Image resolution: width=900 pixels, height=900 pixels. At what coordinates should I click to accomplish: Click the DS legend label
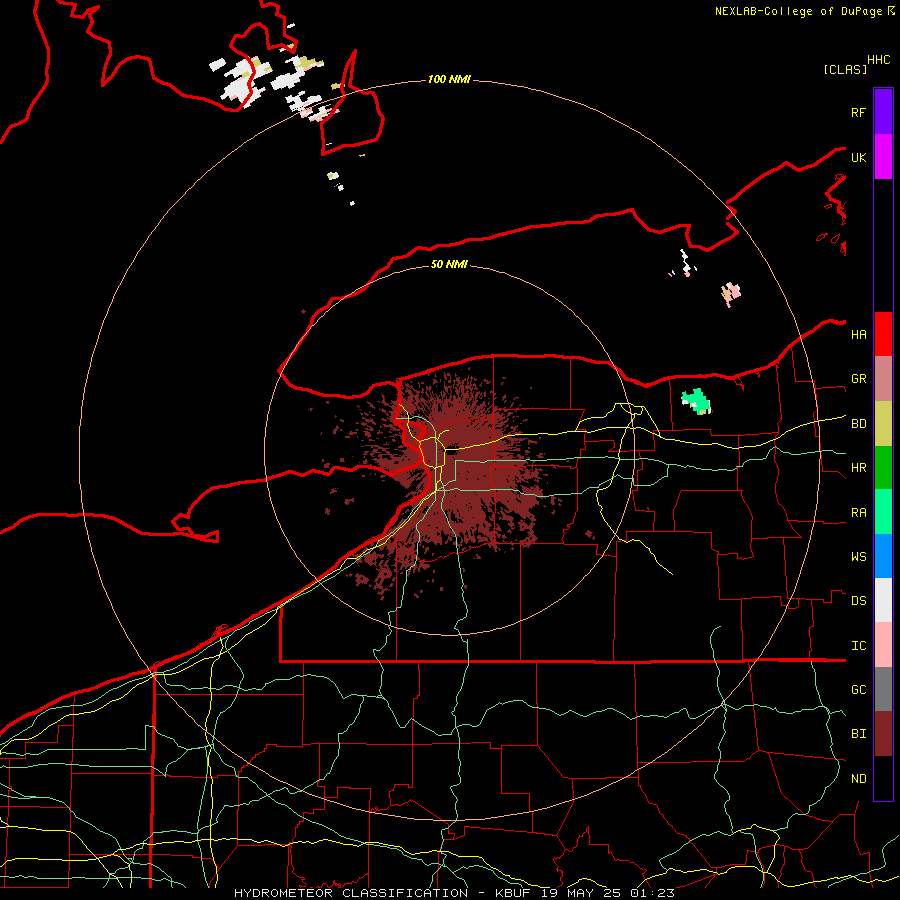[x=858, y=601]
